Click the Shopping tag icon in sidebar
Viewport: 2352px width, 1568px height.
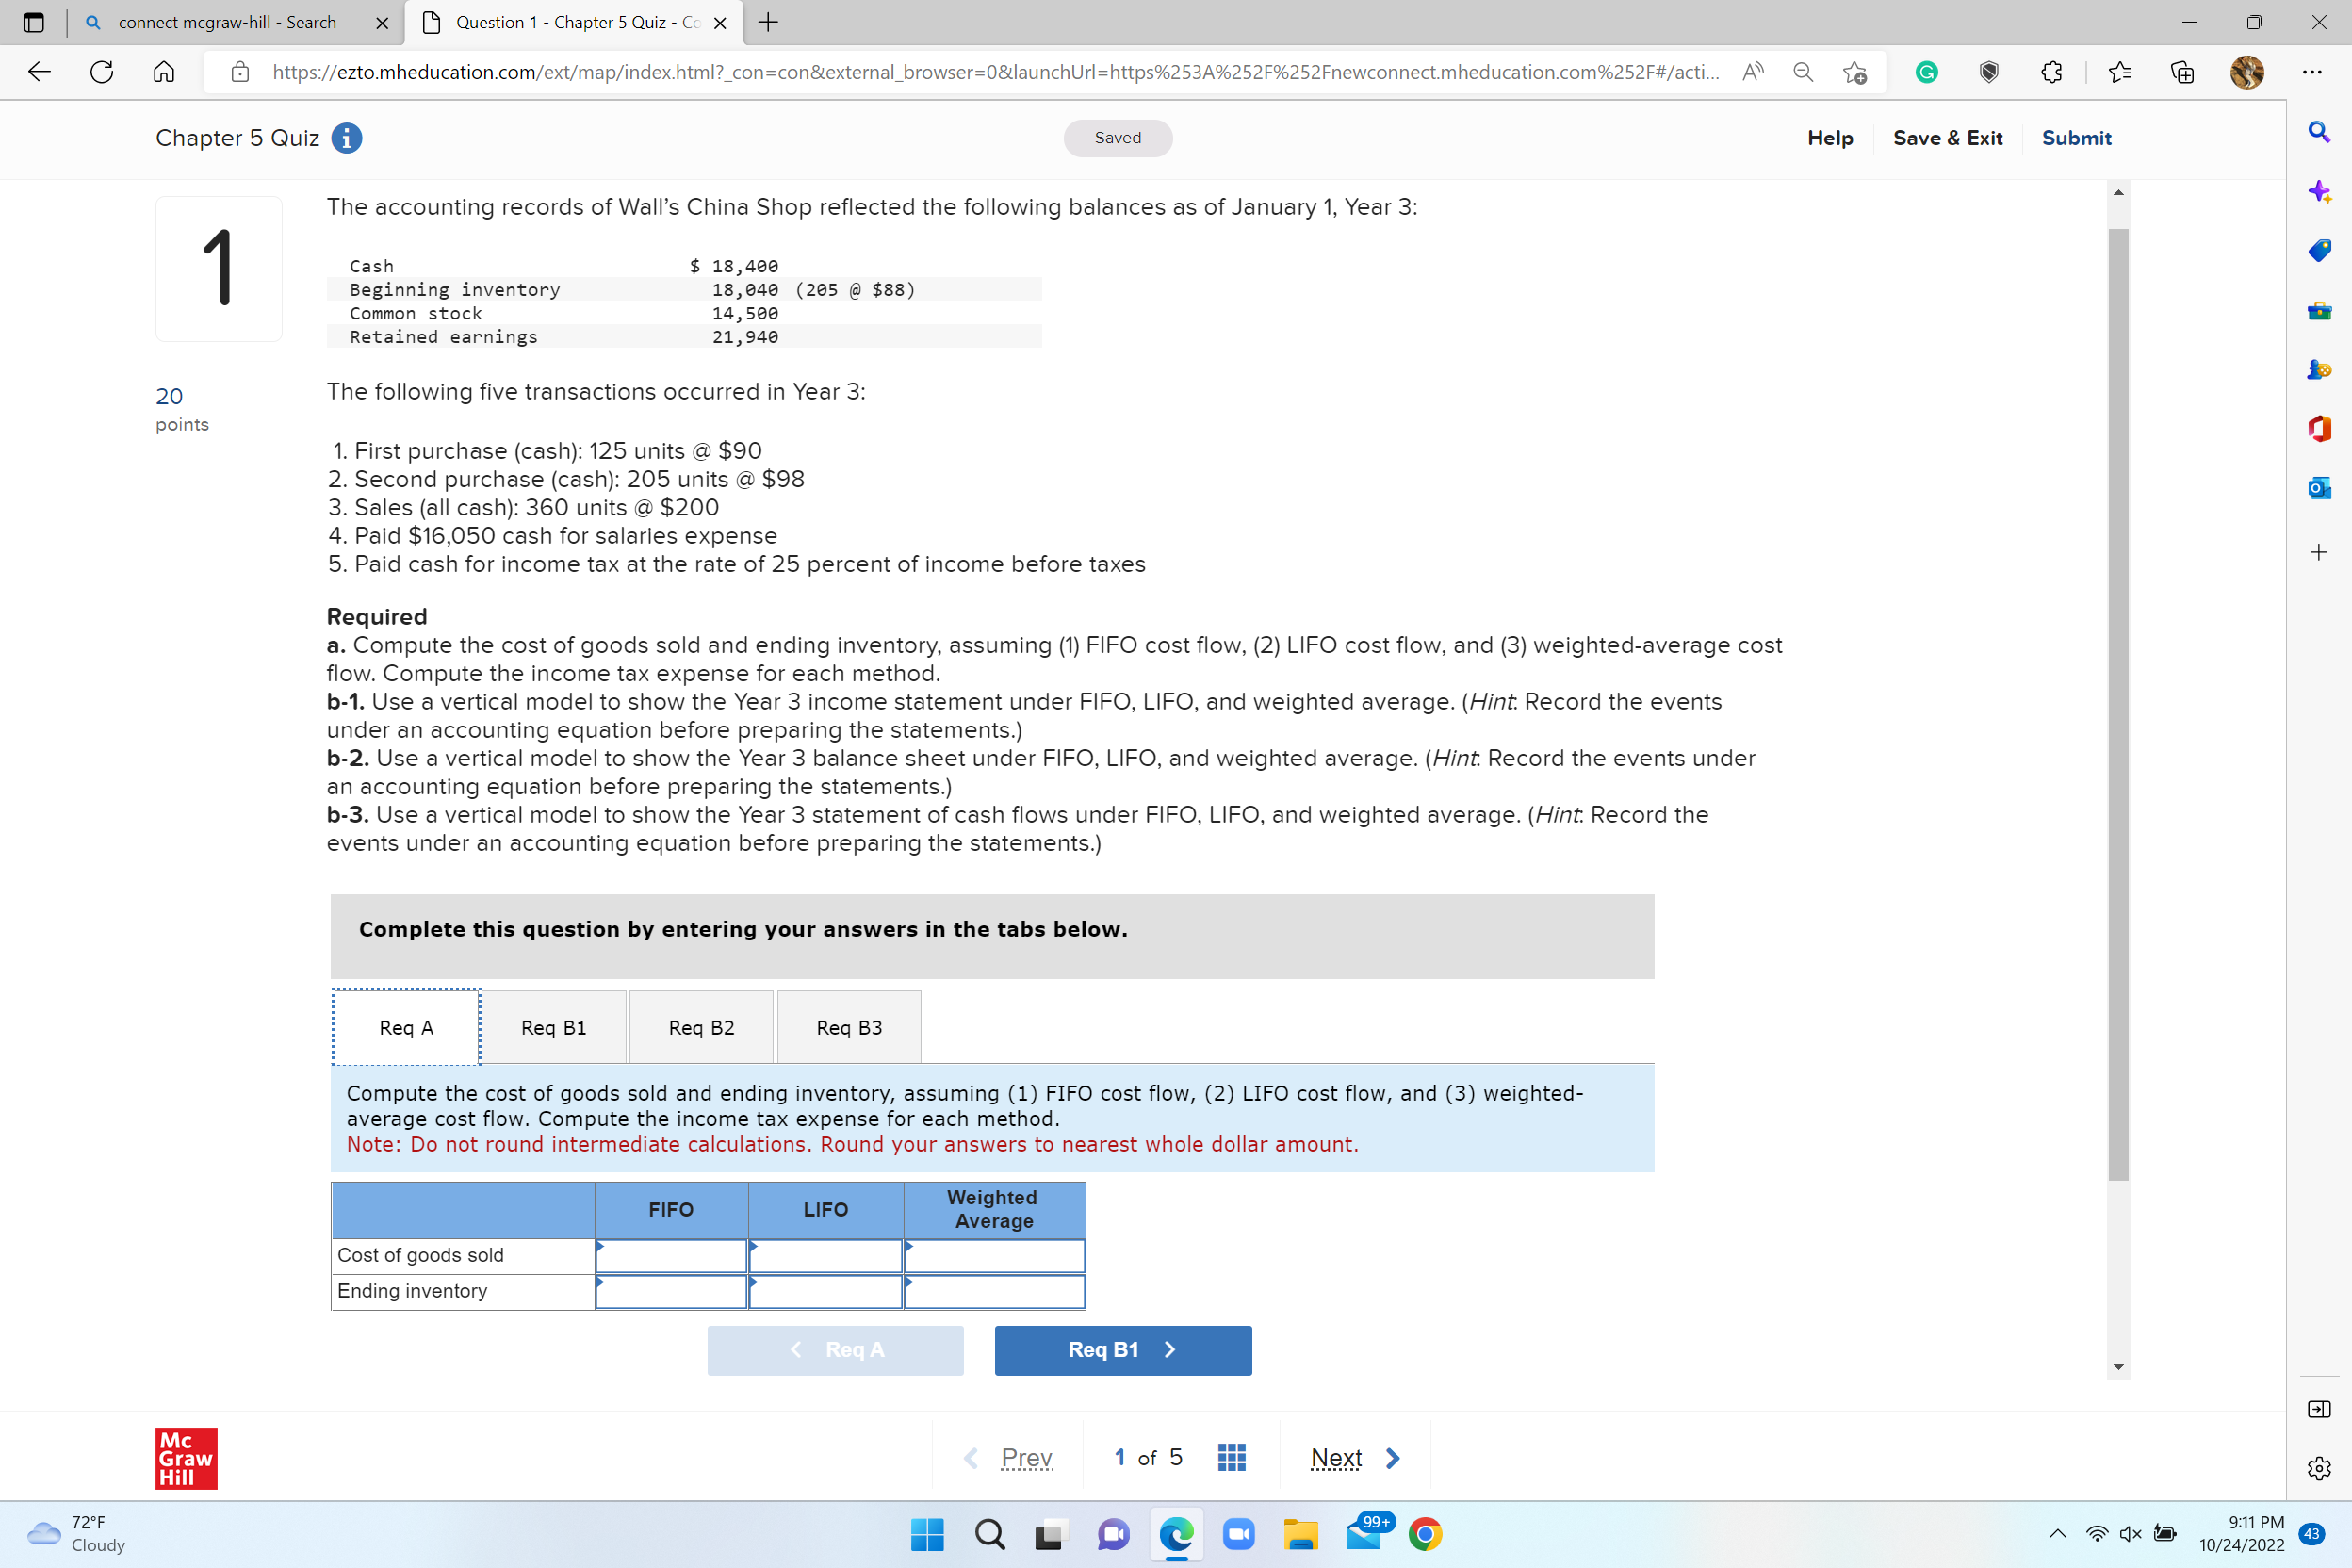click(2320, 251)
